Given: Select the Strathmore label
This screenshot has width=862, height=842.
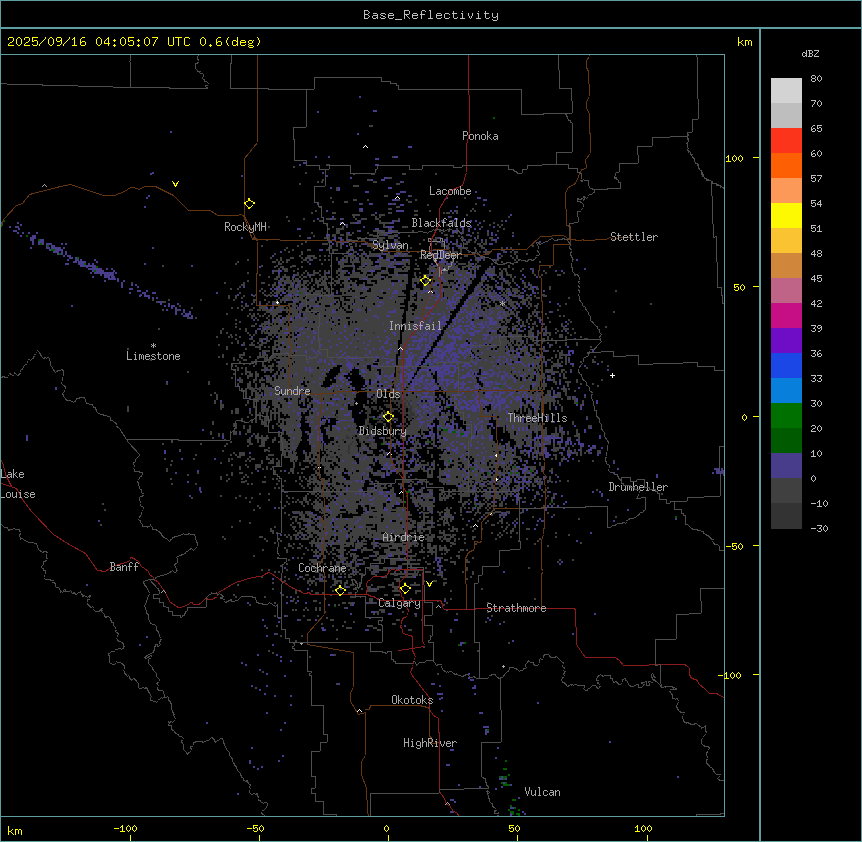Looking at the screenshot, I should click(x=516, y=608).
